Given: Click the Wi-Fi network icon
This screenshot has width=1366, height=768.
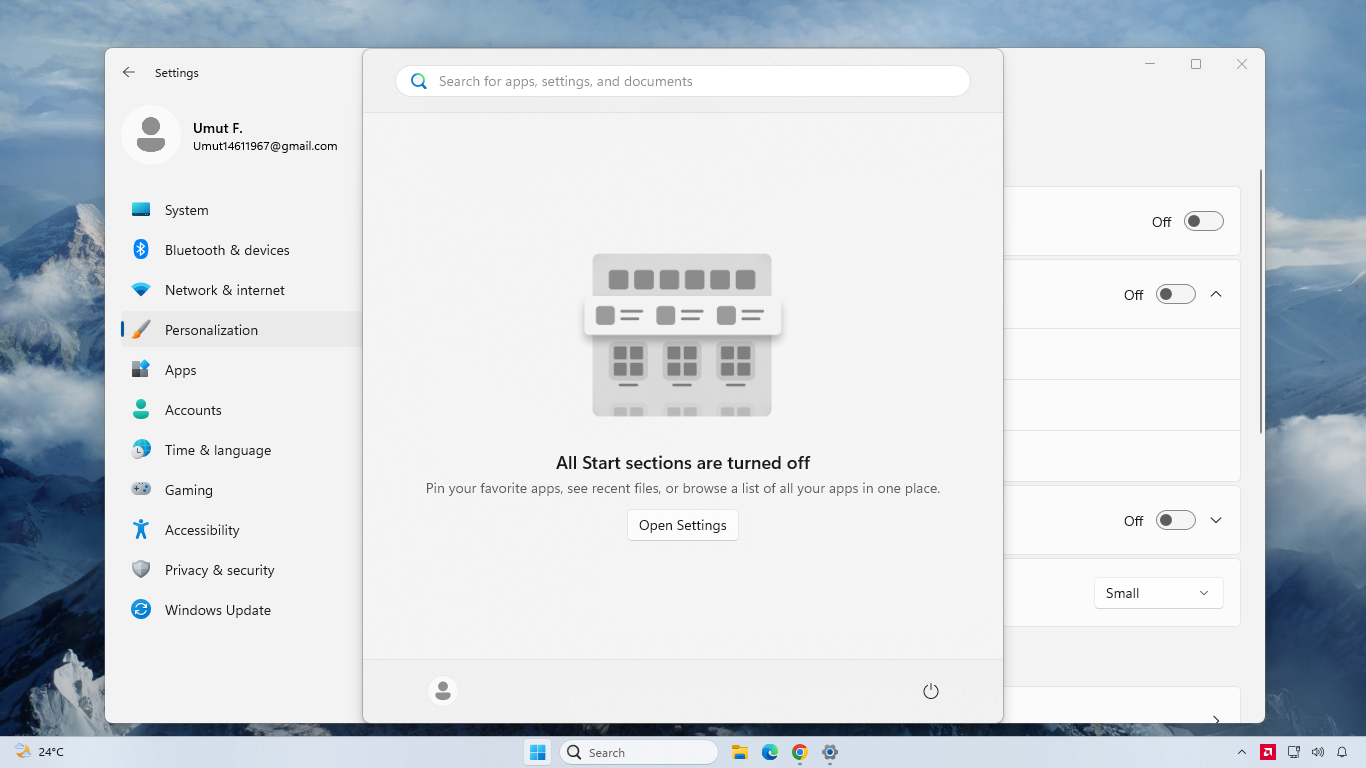Looking at the screenshot, I should point(141,290).
